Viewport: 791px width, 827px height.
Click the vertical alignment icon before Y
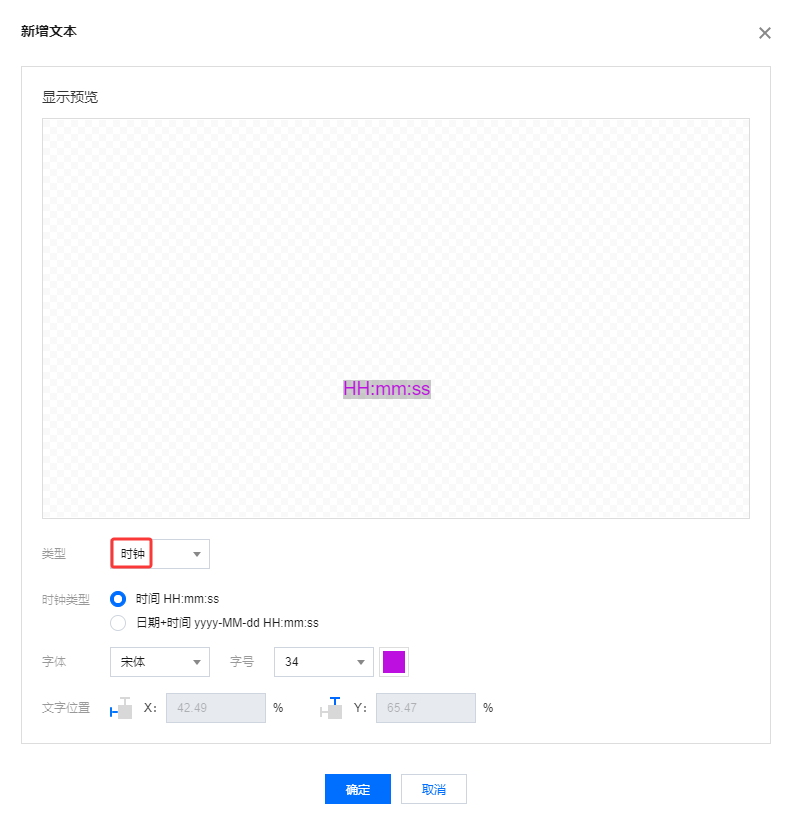point(331,708)
